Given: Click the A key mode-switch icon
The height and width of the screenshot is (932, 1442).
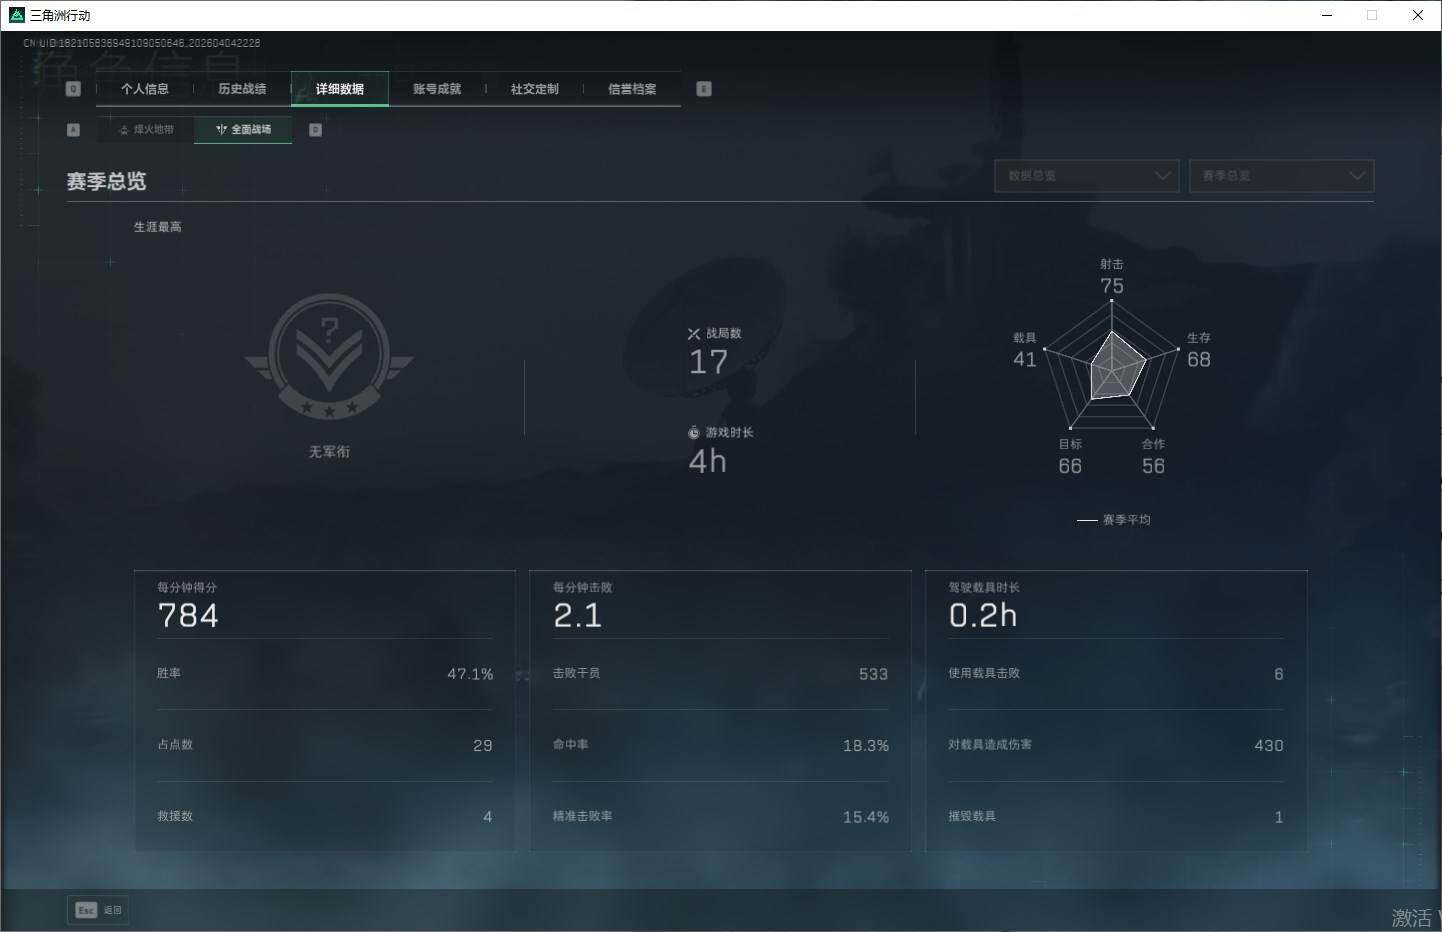Looking at the screenshot, I should click(73, 130).
